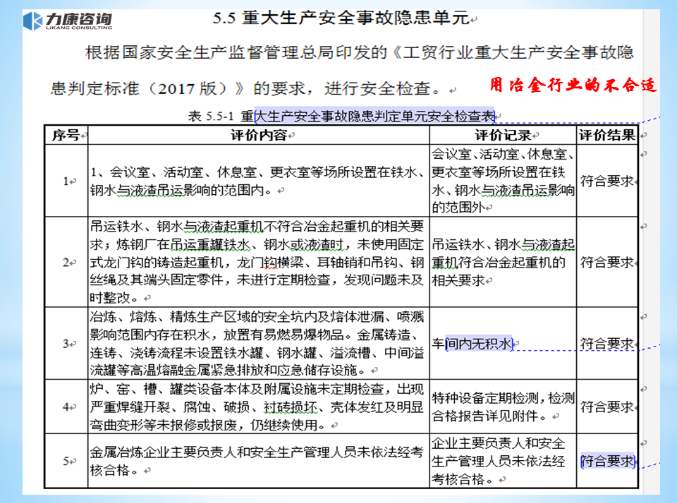Viewport: 677px width, 503px height.
Task: Click header cell 评价记录
Action: (503, 135)
